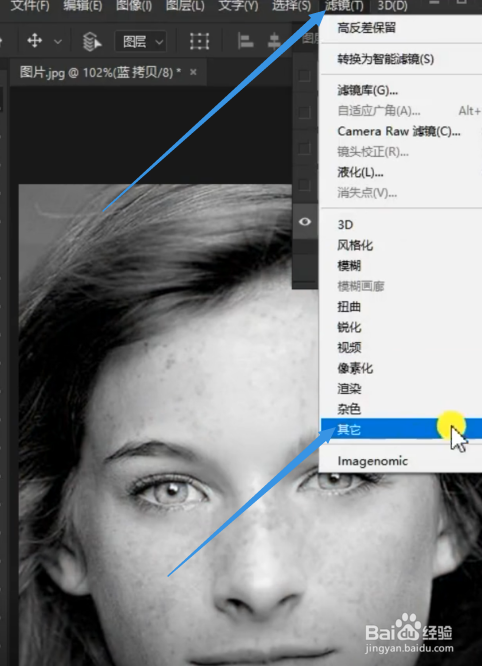Open the 文件(F) menu

click(x=30, y=6)
